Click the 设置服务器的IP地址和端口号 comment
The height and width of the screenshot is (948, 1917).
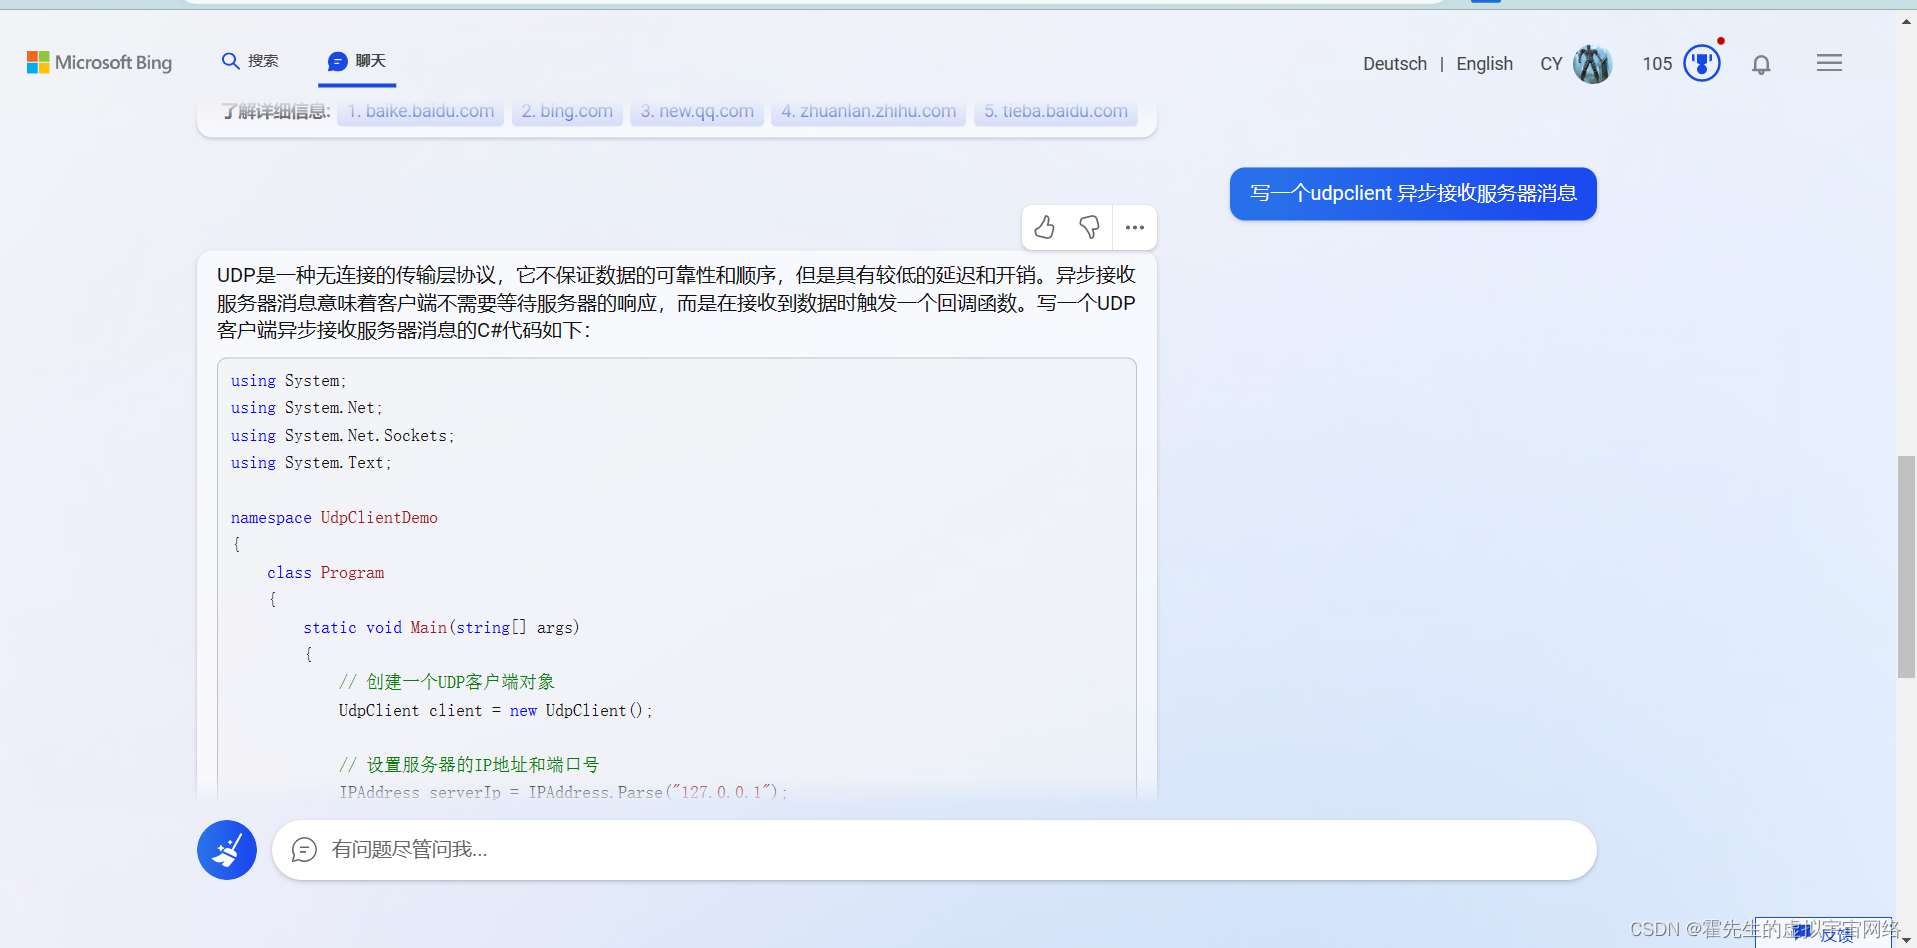coord(468,765)
